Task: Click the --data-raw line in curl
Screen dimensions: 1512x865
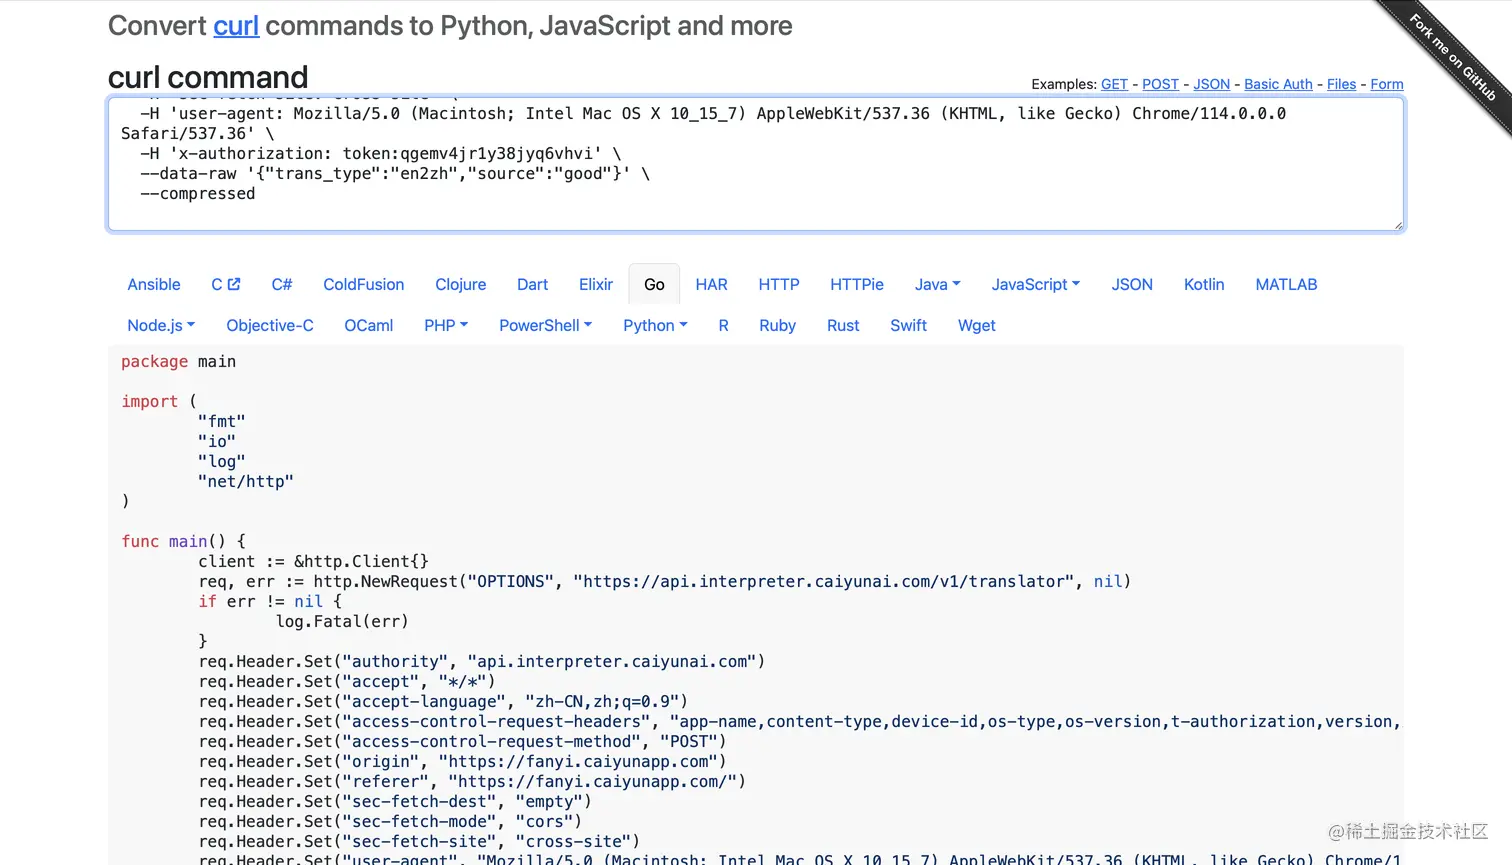Action: click(395, 173)
